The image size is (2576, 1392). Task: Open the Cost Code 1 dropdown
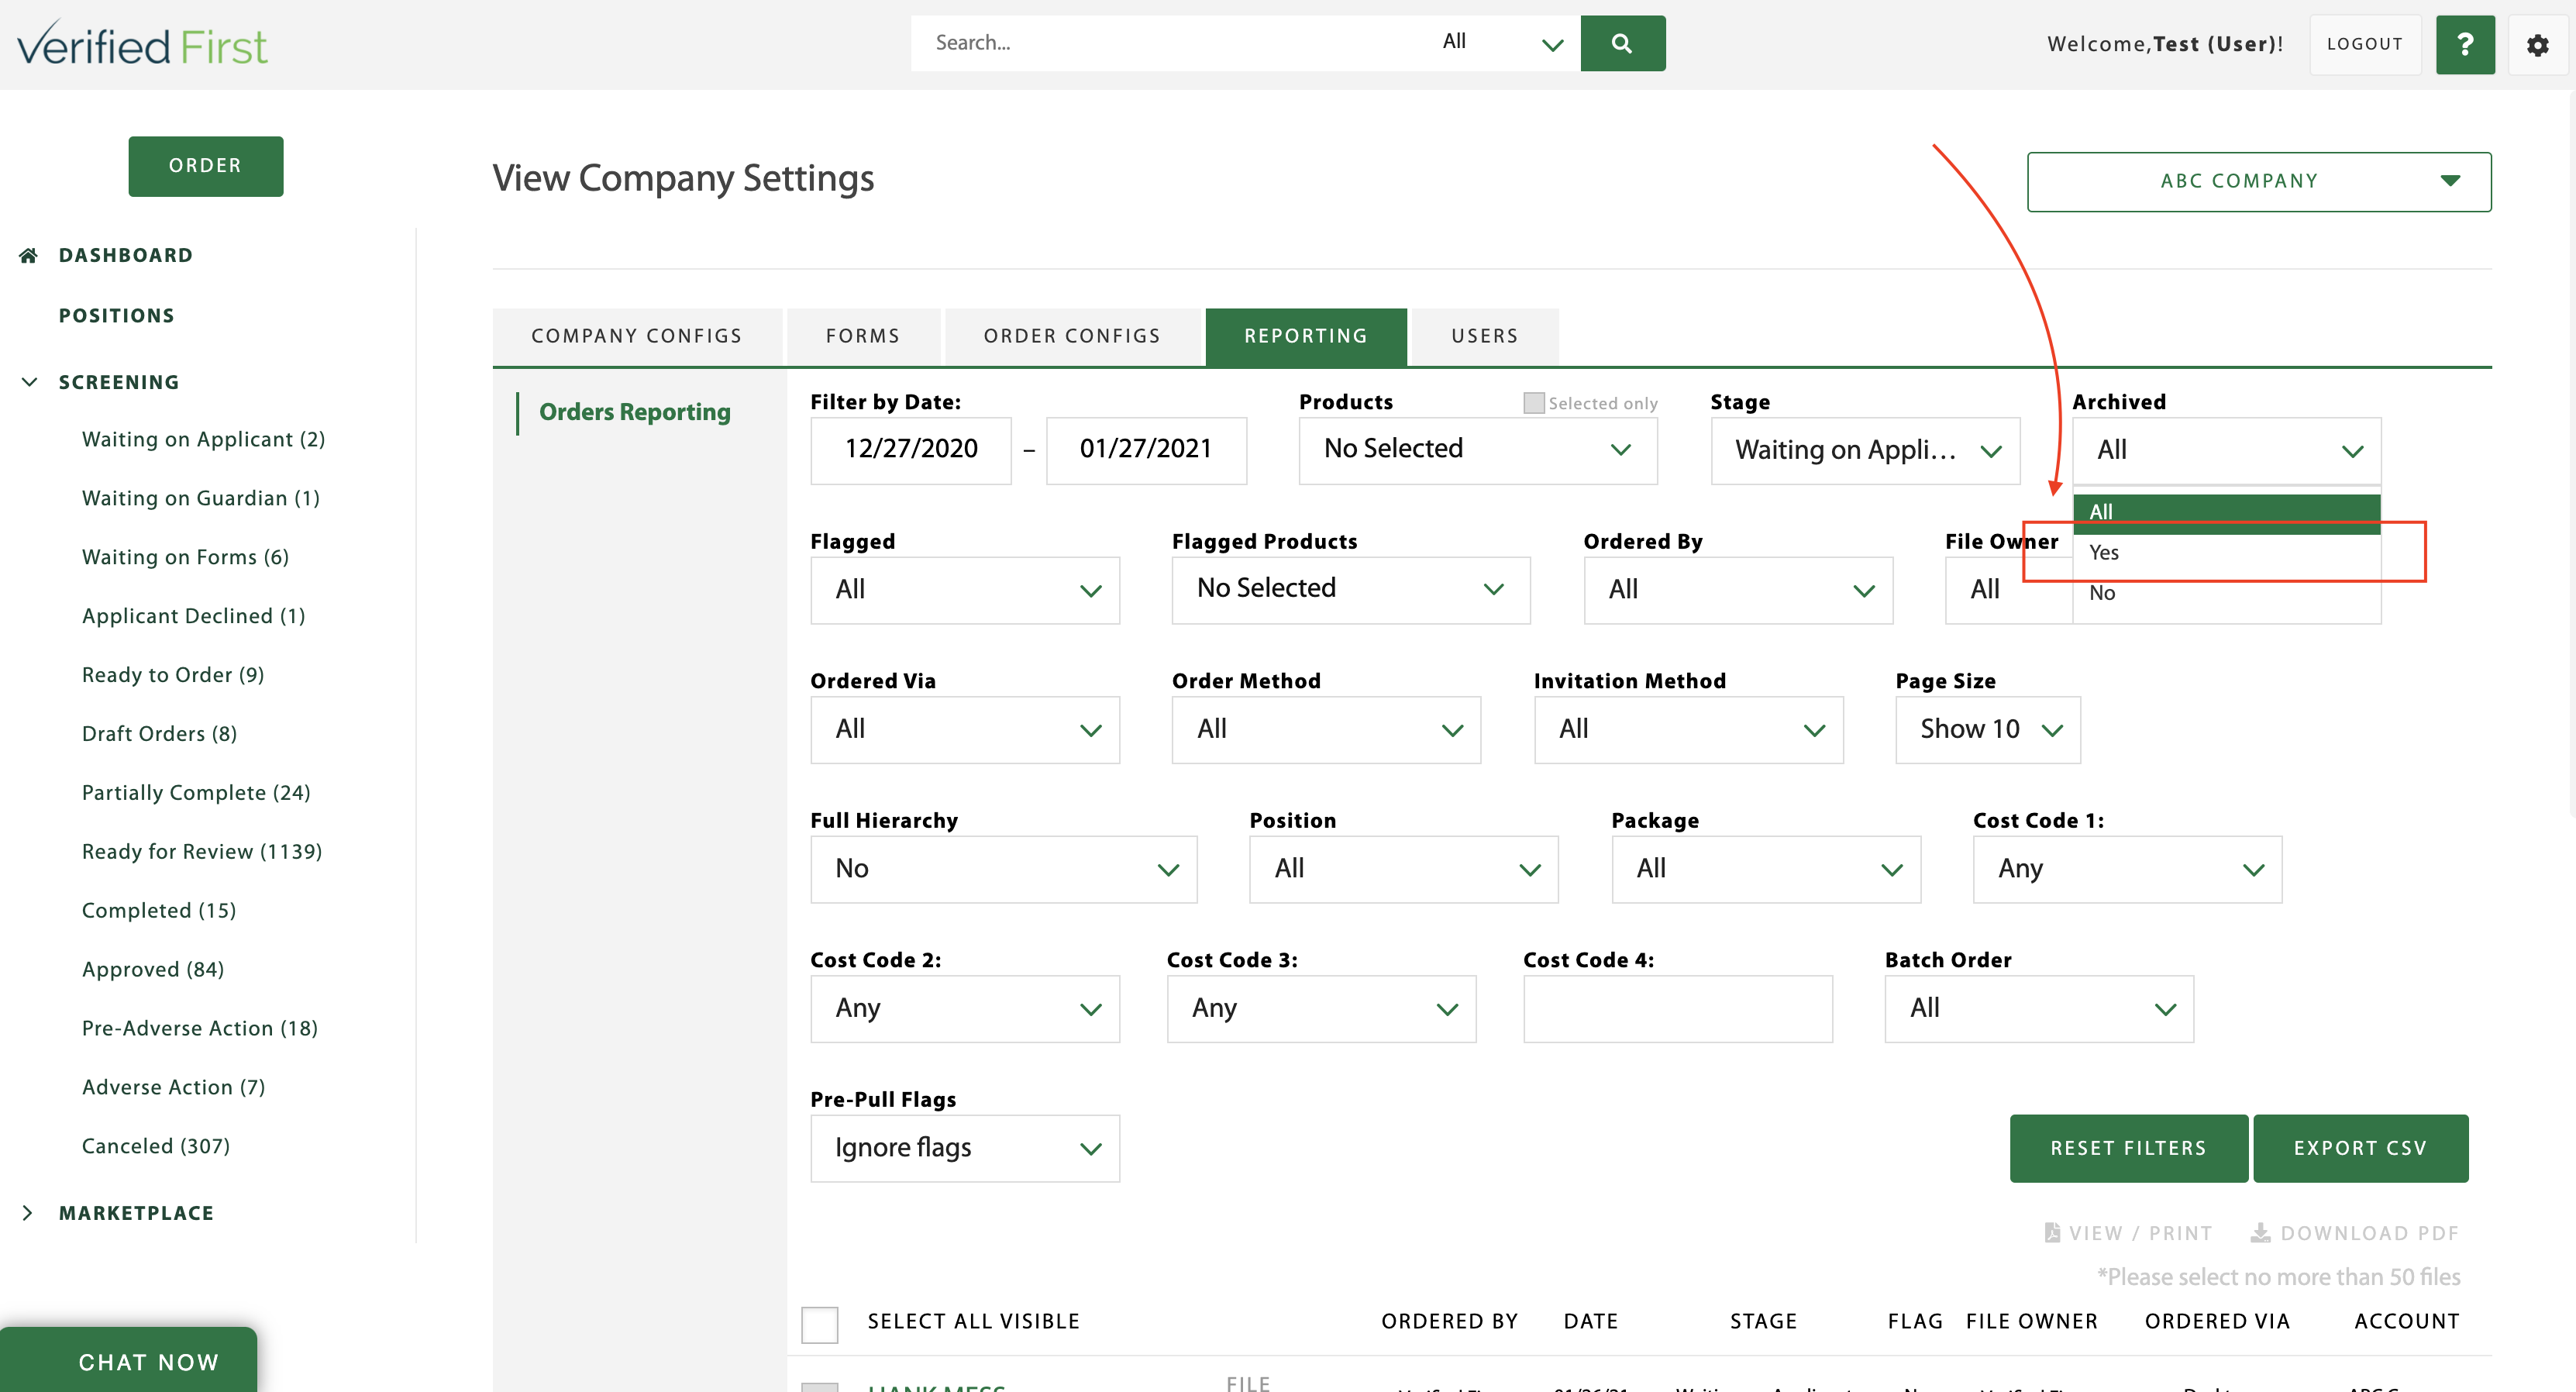(2127, 869)
